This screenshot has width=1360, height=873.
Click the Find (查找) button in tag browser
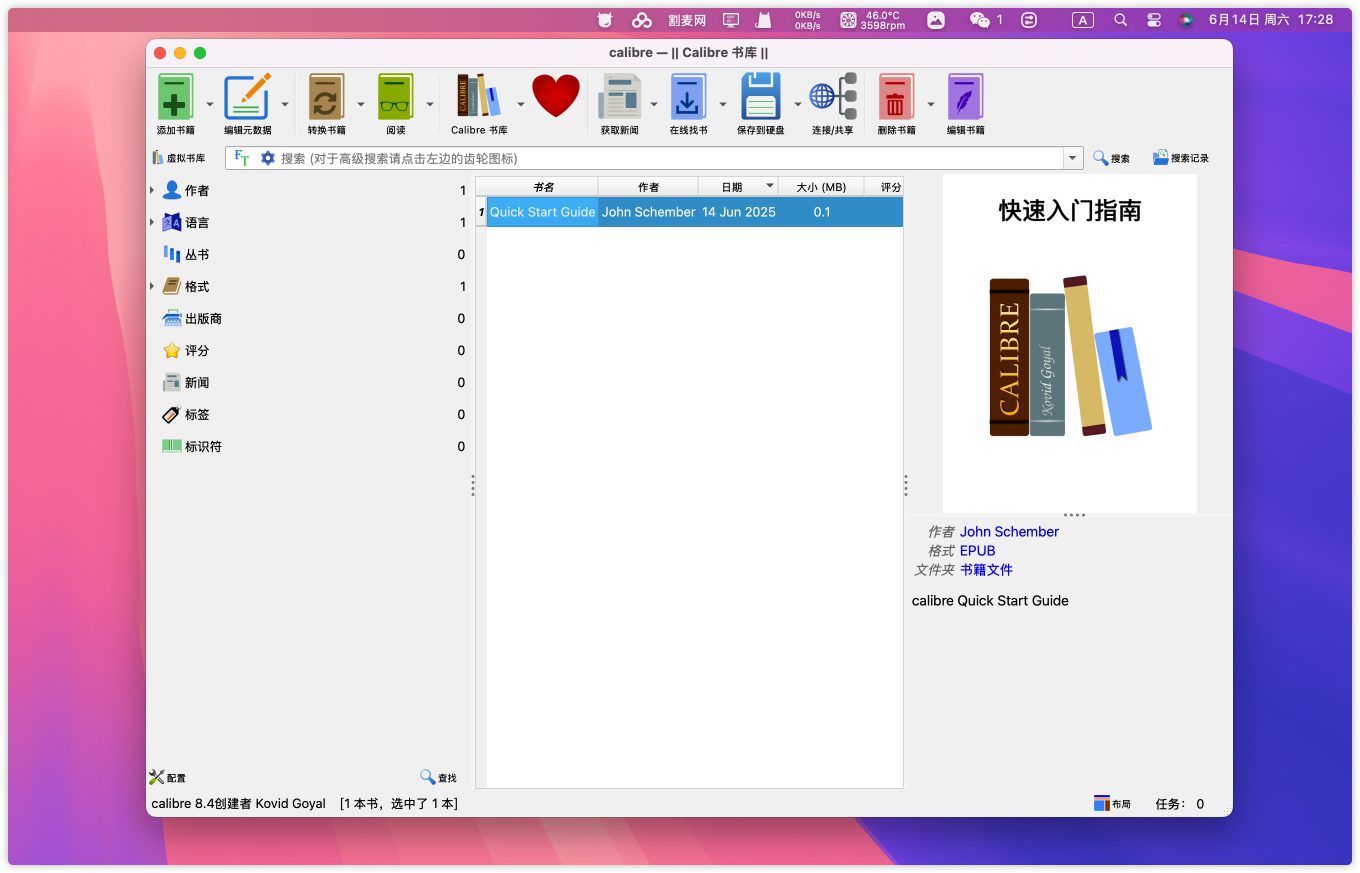click(x=438, y=777)
